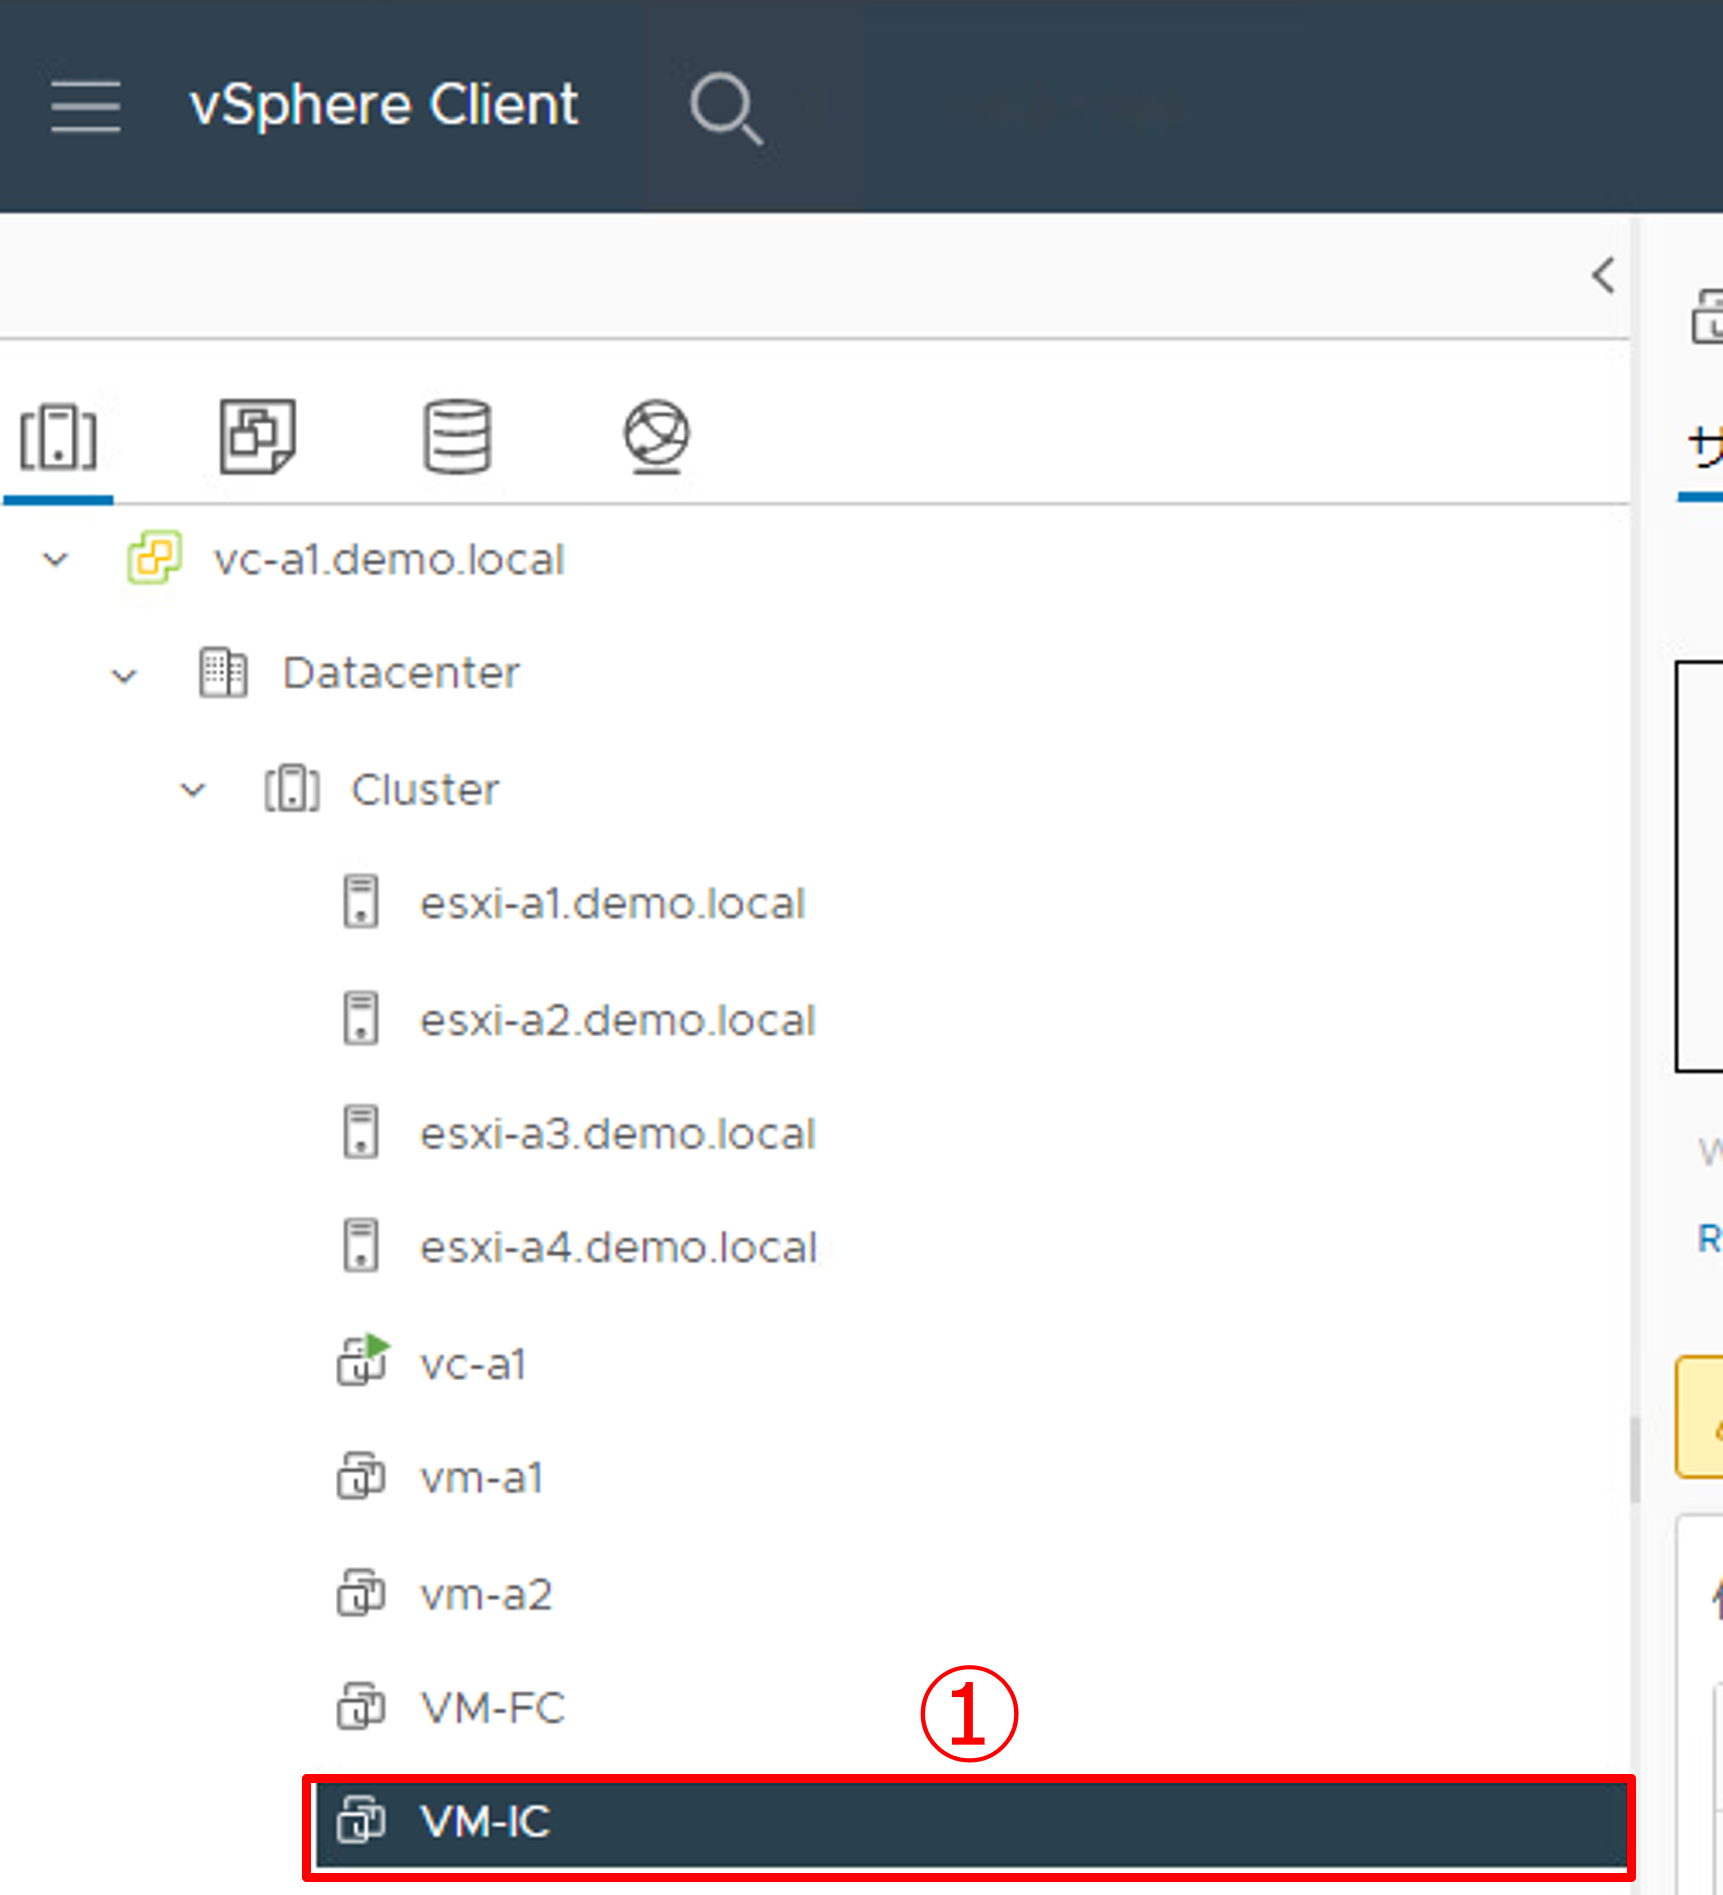Select the Datacenter item in tree
This screenshot has height=1895, width=1723.
(400, 674)
